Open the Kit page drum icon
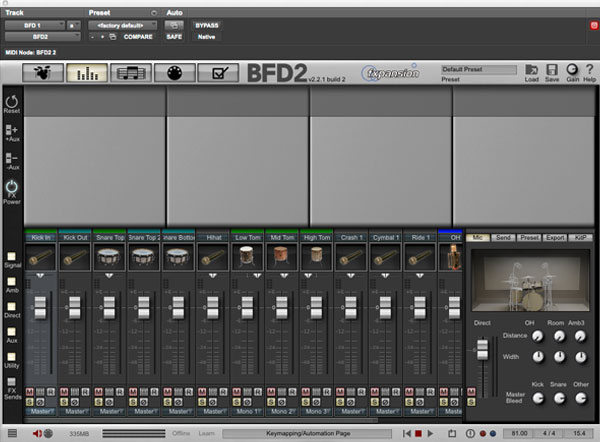This screenshot has height=442, width=600. click(x=43, y=73)
